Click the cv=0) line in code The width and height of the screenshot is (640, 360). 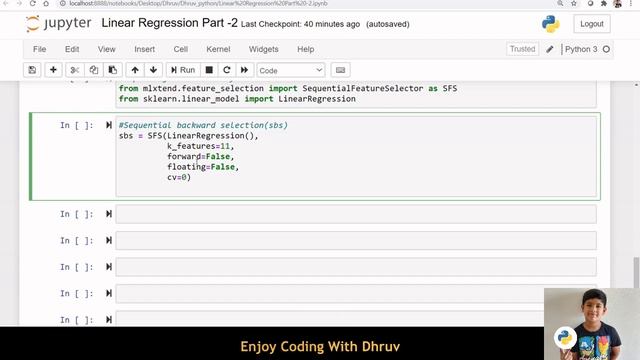coord(179,178)
